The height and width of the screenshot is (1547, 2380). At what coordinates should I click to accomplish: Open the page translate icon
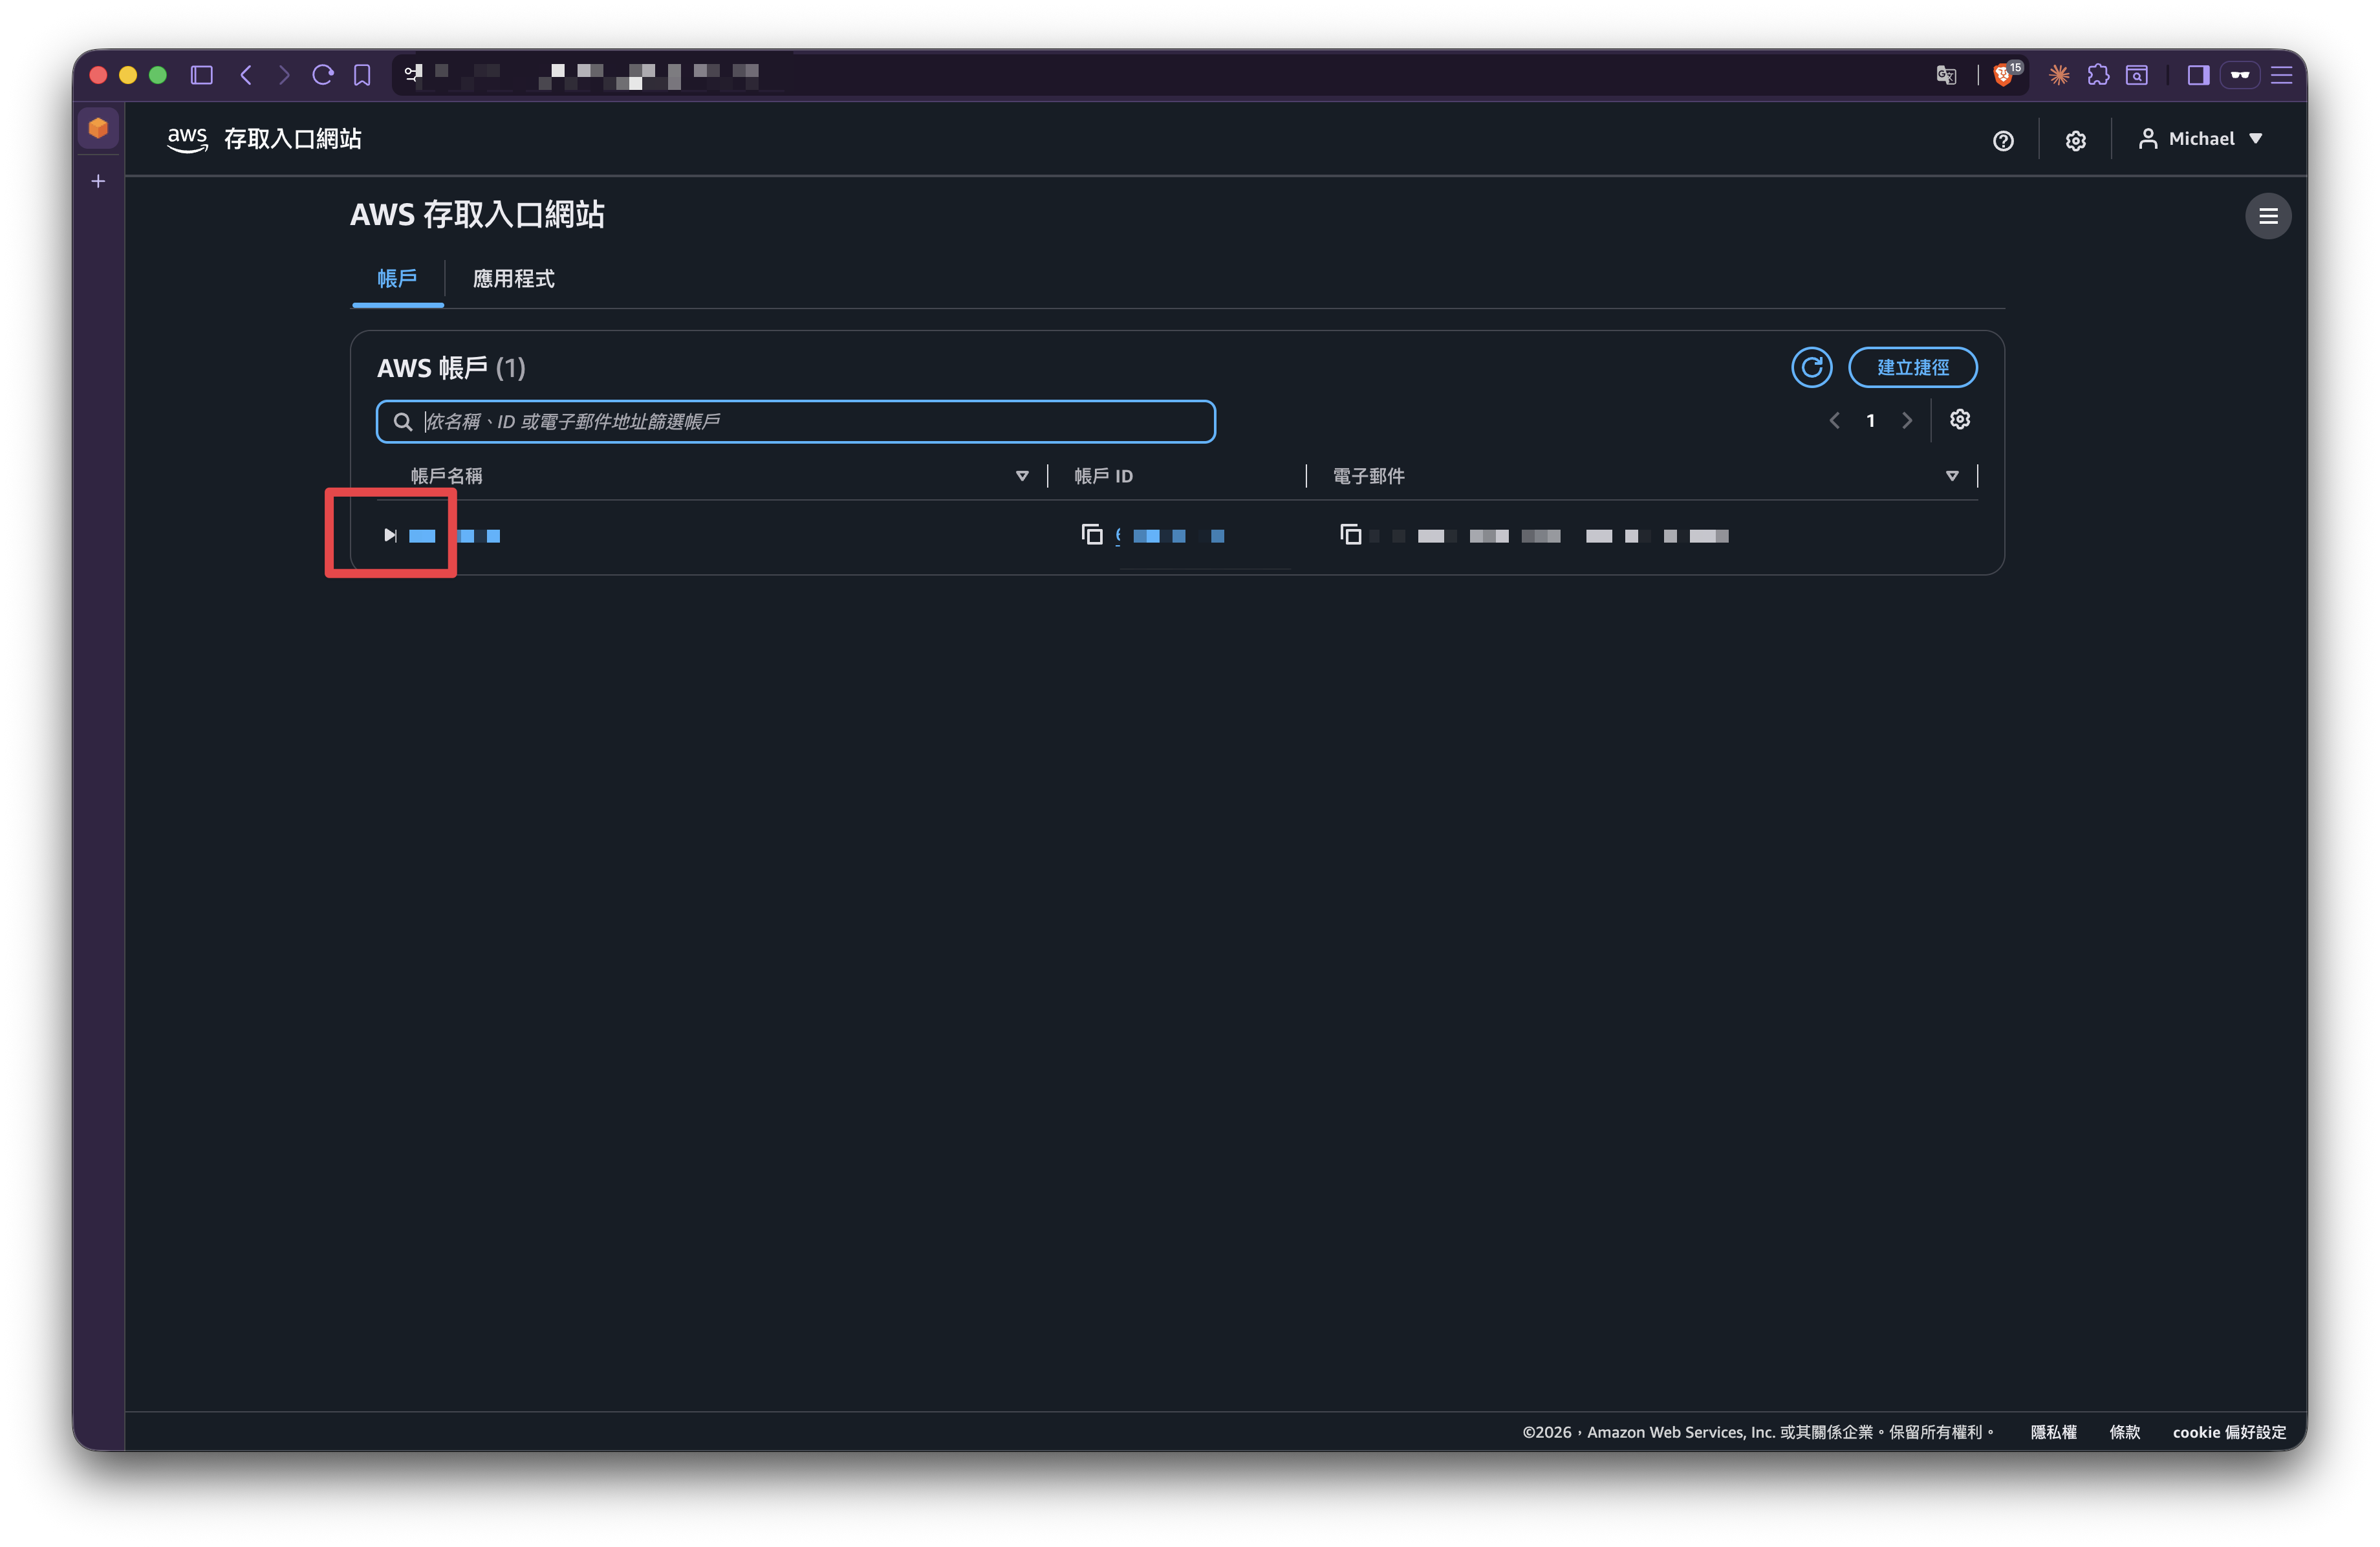1946,75
